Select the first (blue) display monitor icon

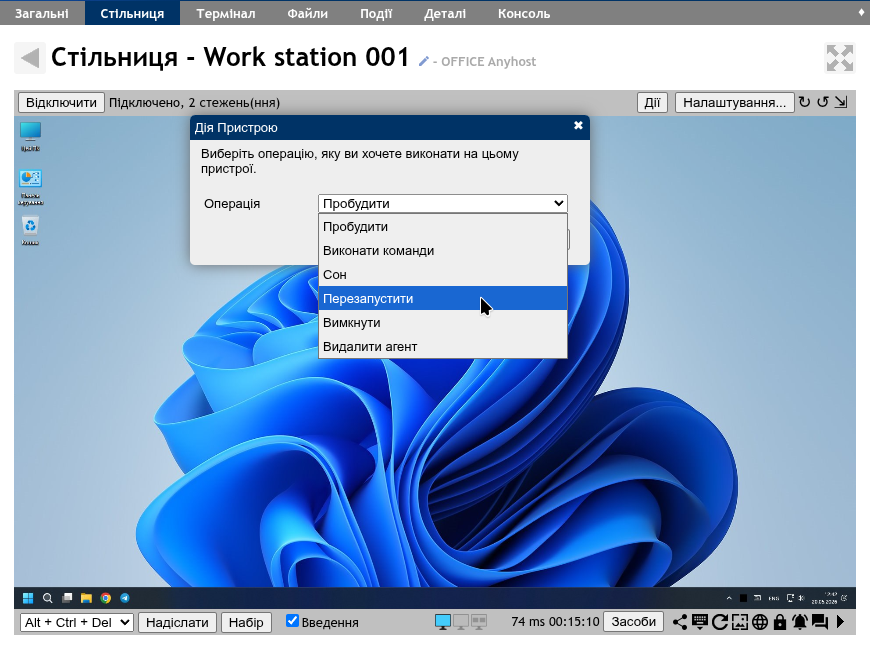tap(443, 622)
